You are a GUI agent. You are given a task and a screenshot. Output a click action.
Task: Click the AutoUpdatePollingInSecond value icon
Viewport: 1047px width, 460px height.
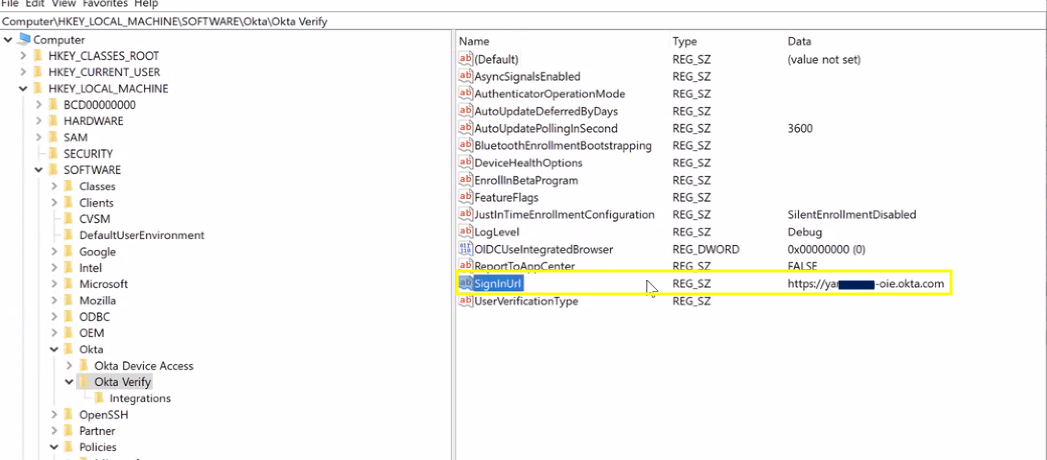[x=465, y=128]
